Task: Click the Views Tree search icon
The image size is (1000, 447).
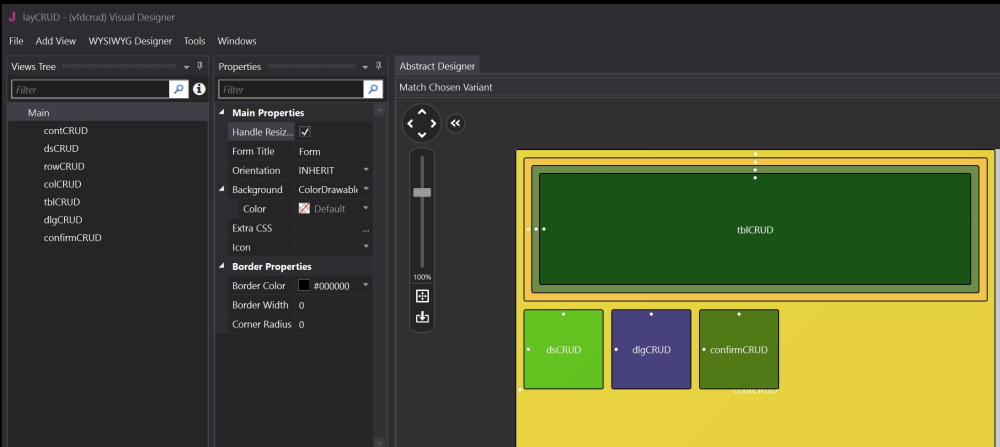Action: point(179,89)
